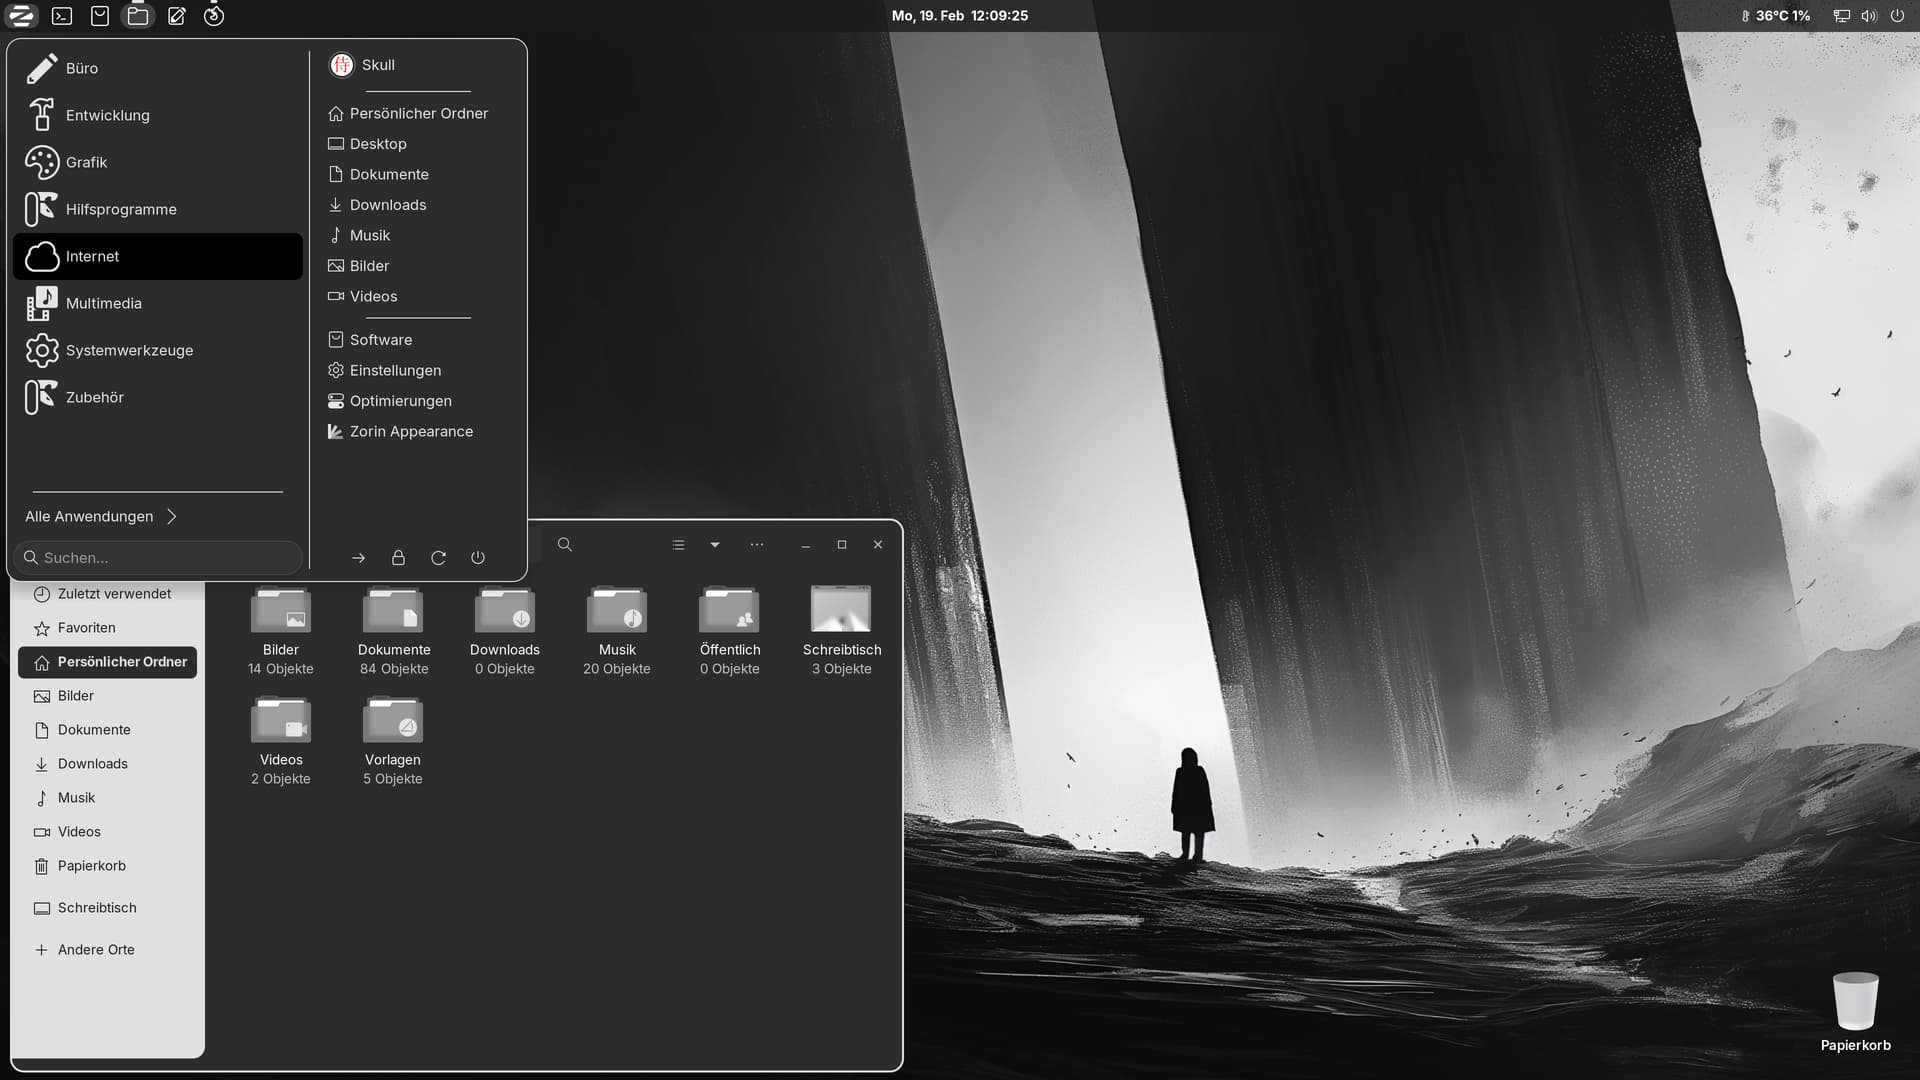Image resolution: width=1920 pixels, height=1080 pixels.
Task: Click the lock screen icon in menu
Action: (x=398, y=558)
